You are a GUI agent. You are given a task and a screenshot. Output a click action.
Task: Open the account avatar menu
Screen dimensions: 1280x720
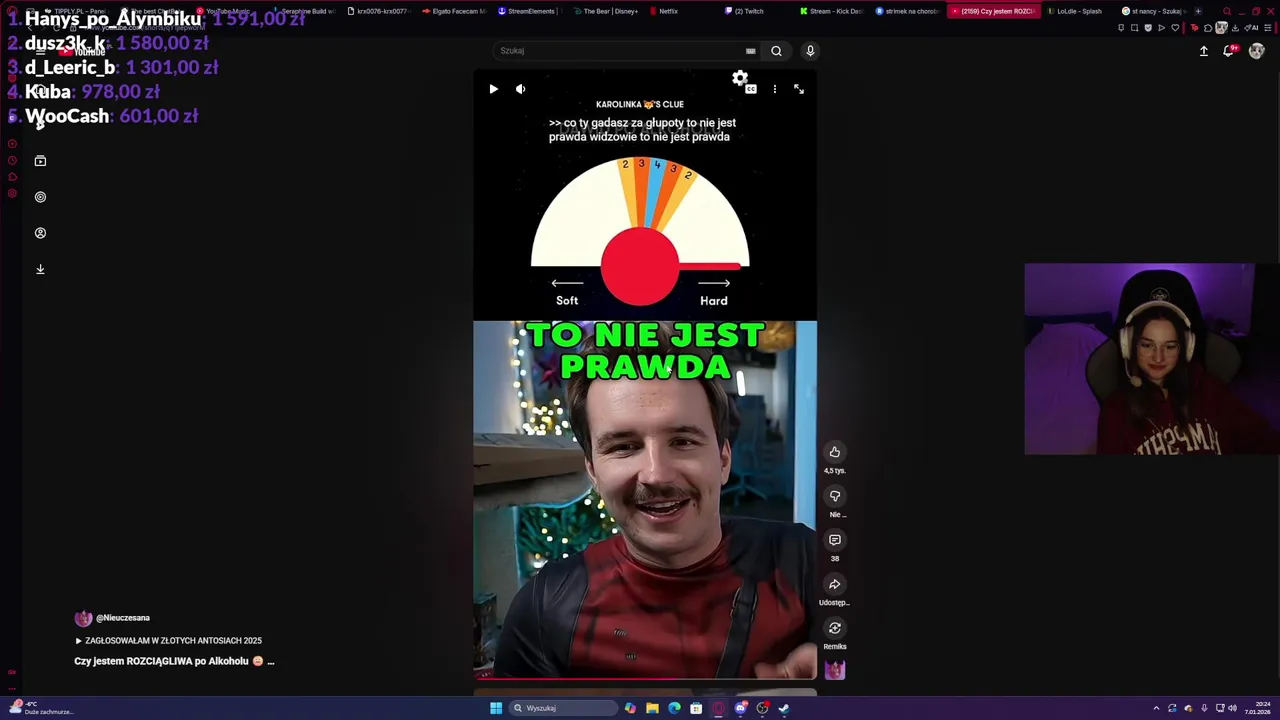pyautogui.click(x=1257, y=51)
